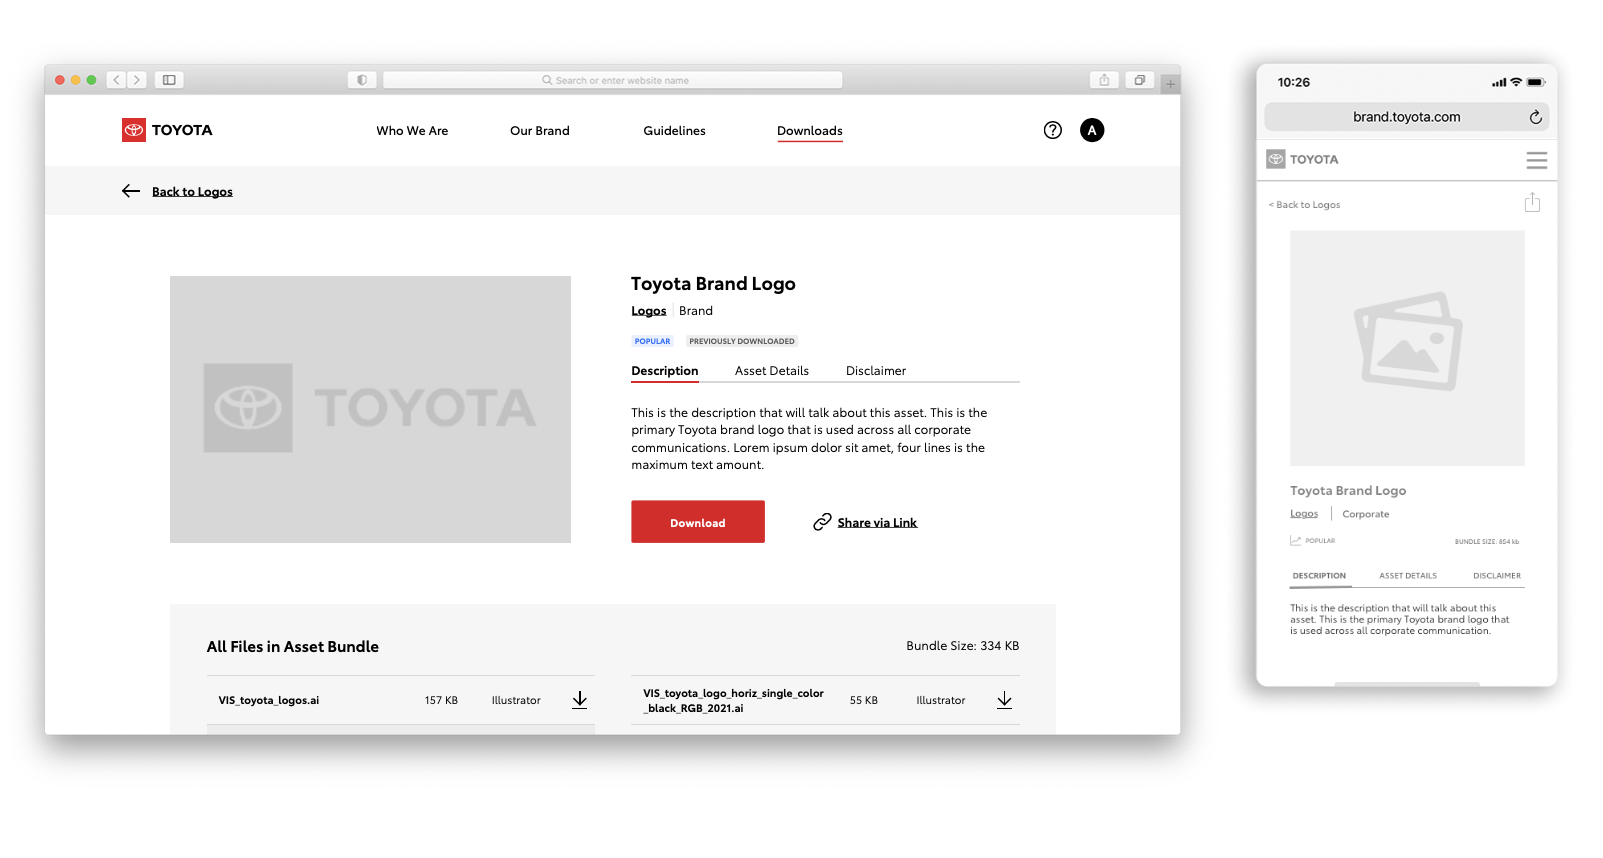Screen dimensions: 1603x858
Task: Click the Safari search address field
Action: click(613, 80)
